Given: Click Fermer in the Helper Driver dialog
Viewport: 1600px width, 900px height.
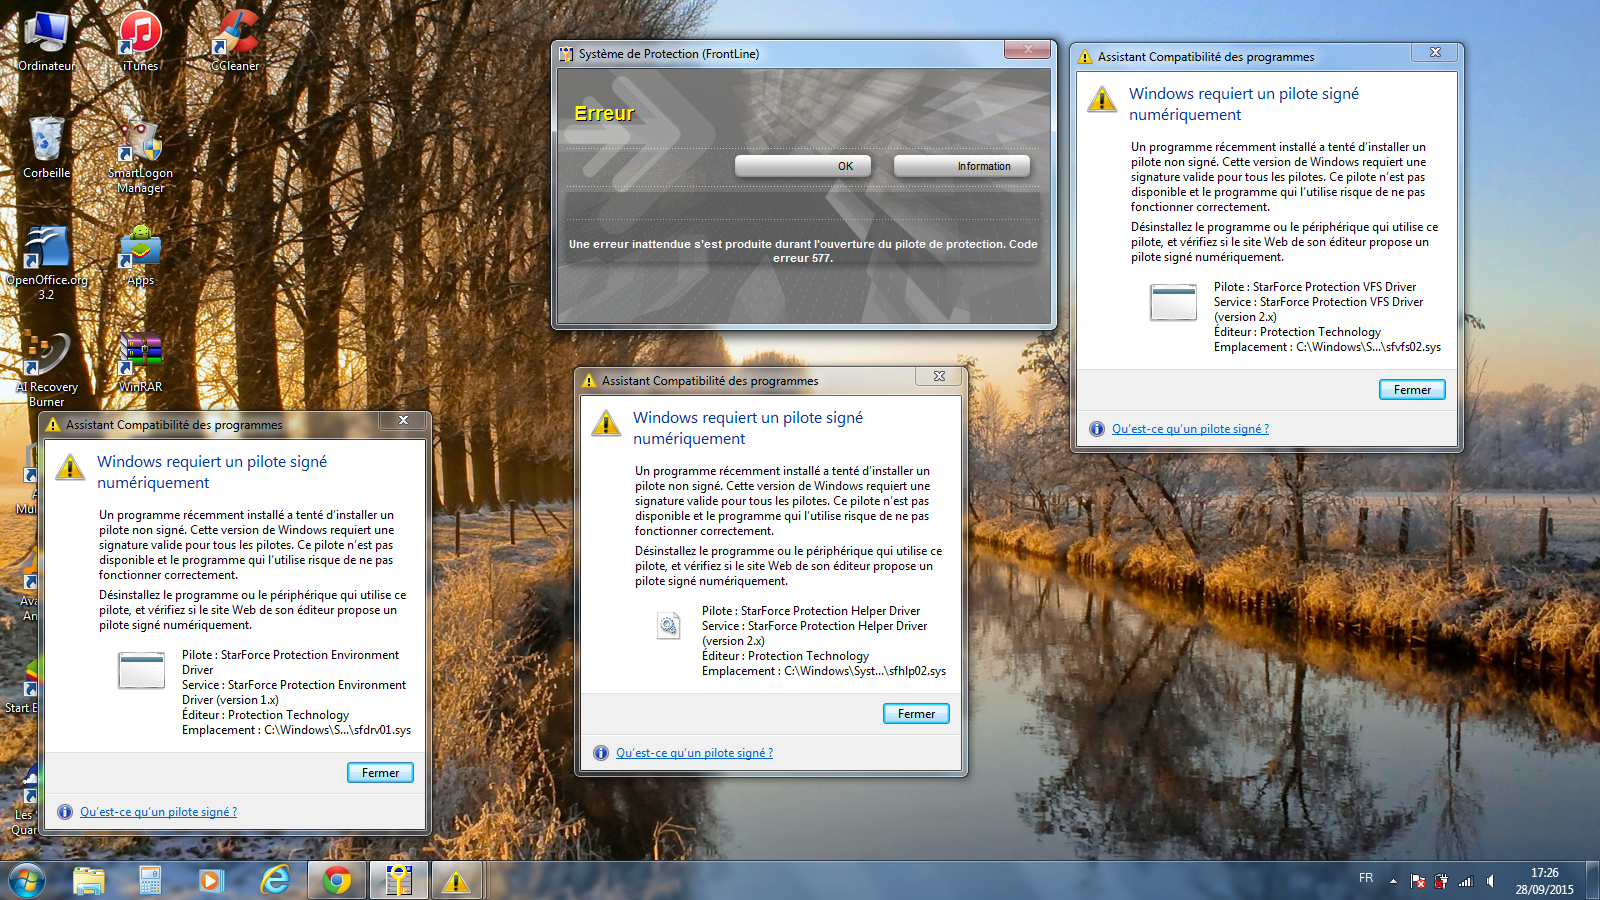Looking at the screenshot, I should point(916,714).
